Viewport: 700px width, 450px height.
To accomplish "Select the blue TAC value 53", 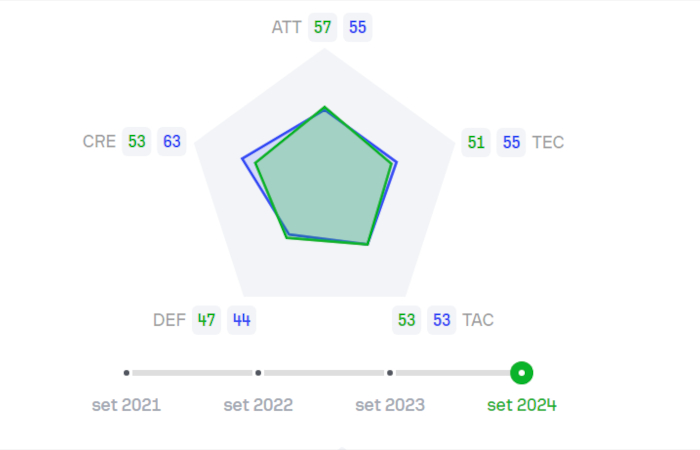I will pyautogui.click(x=442, y=320).
